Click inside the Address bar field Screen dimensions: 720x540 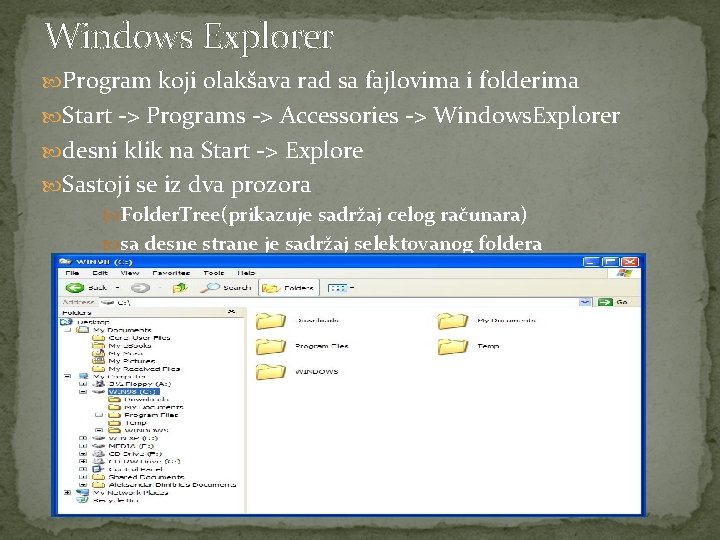[x=340, y=302]
